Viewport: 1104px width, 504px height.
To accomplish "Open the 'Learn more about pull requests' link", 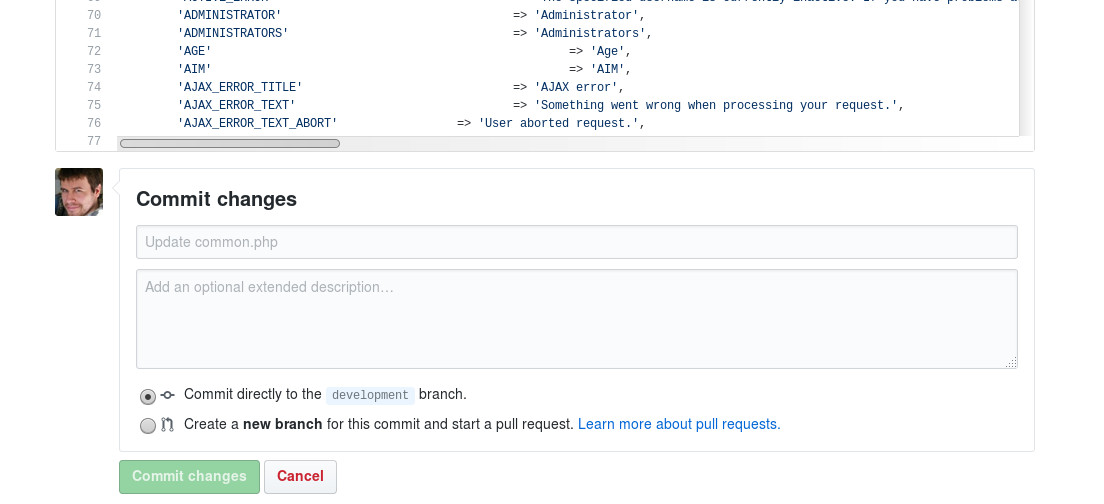I will (679, 424).
